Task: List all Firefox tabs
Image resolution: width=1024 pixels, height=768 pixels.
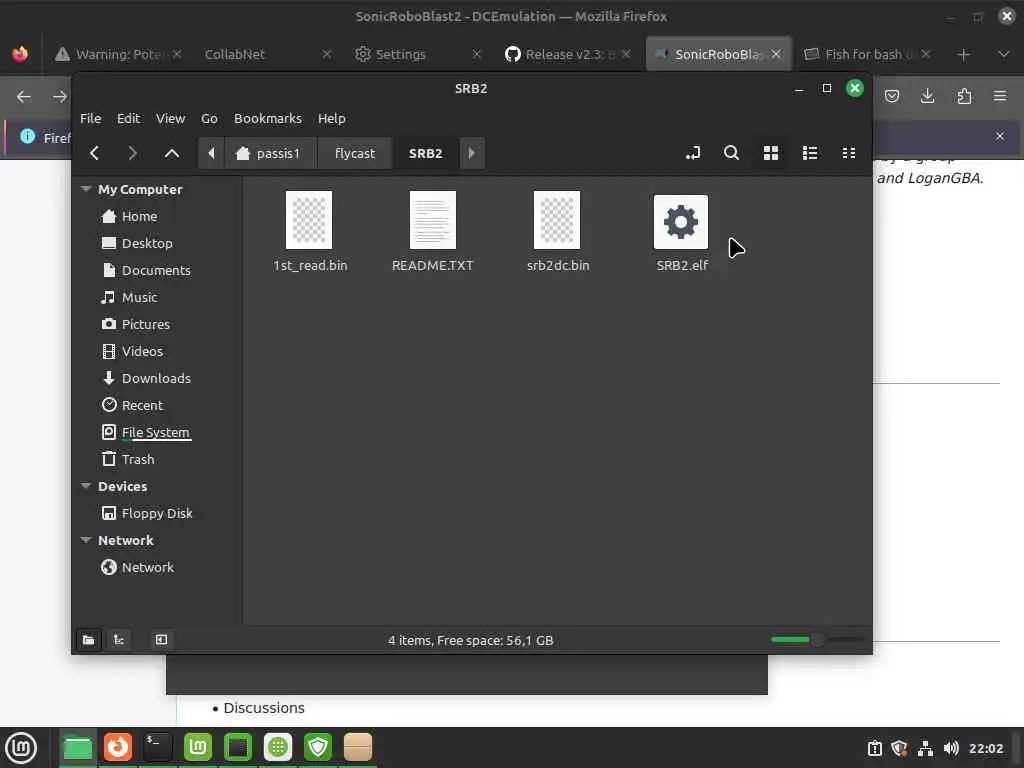Action: pyautogui.click(x=1004, y=55)
